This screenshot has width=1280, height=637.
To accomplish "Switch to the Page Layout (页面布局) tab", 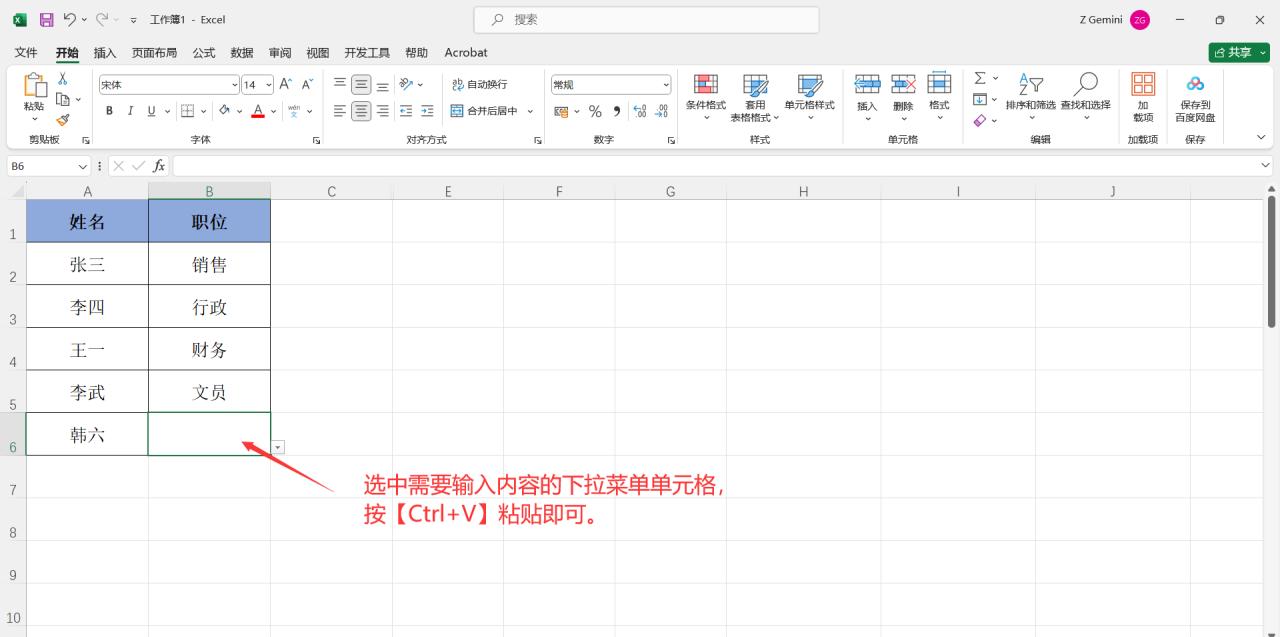I will pos(154,52).
